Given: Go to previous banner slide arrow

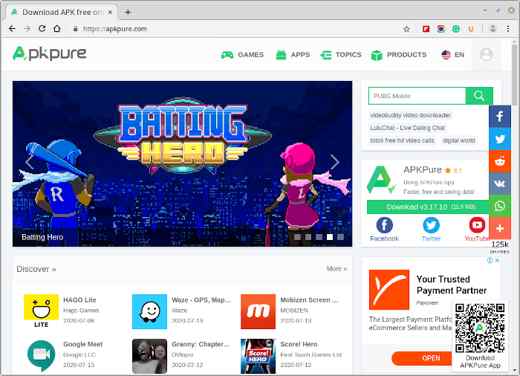Looking at the screenshot, I should click(29, 162).
